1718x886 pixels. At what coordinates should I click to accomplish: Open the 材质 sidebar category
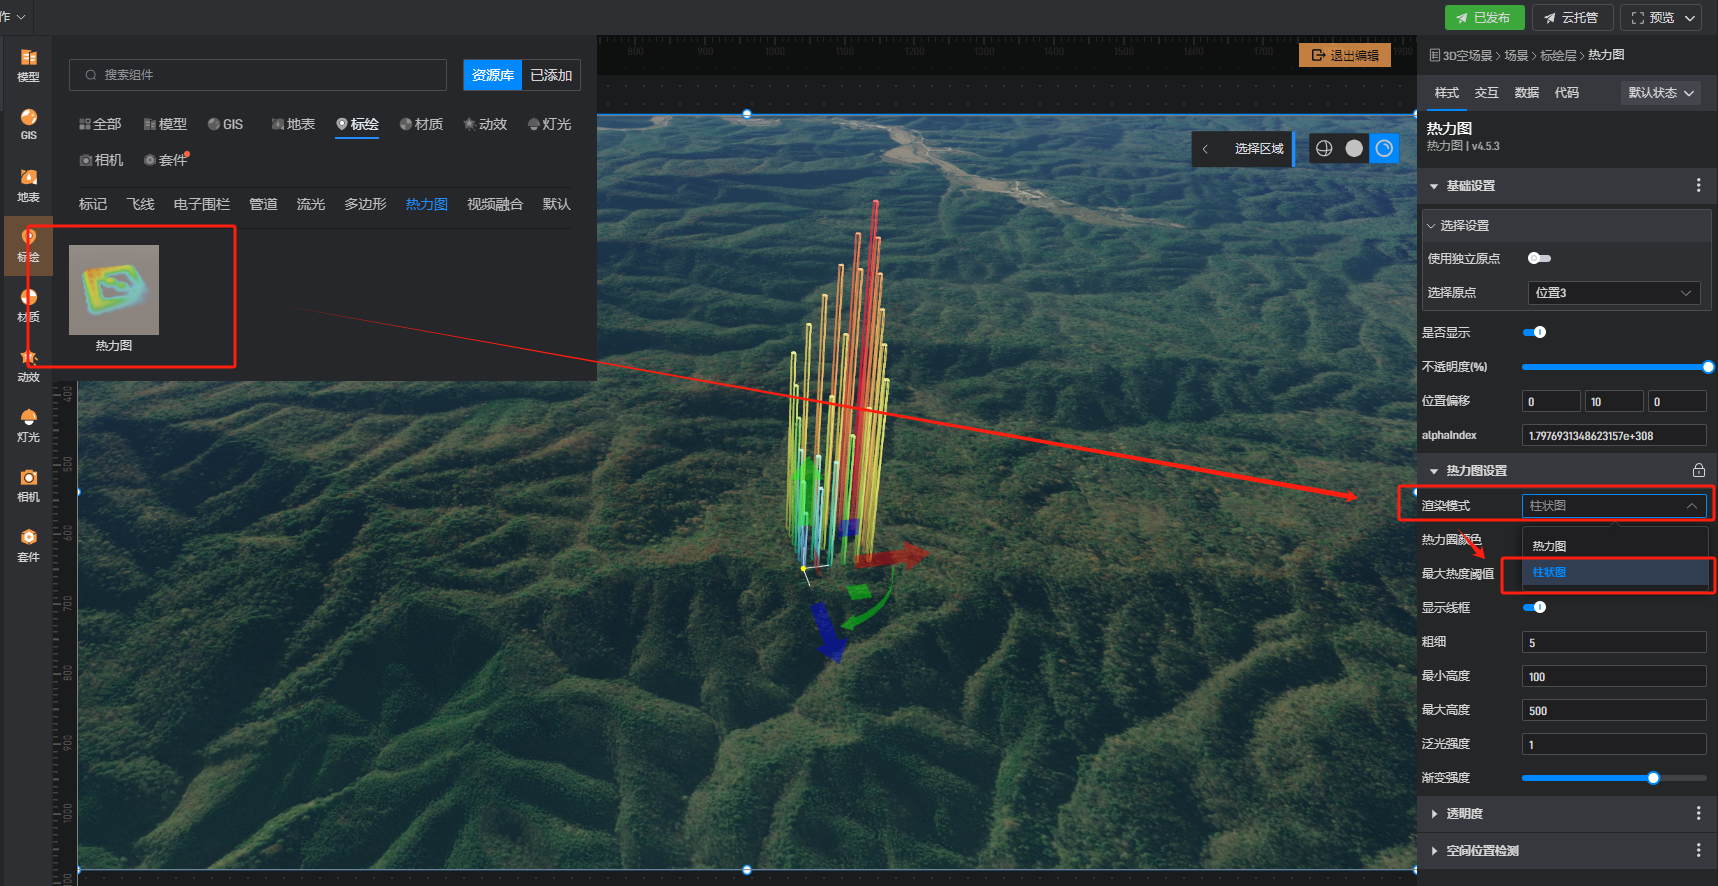[x=28, y=306]
